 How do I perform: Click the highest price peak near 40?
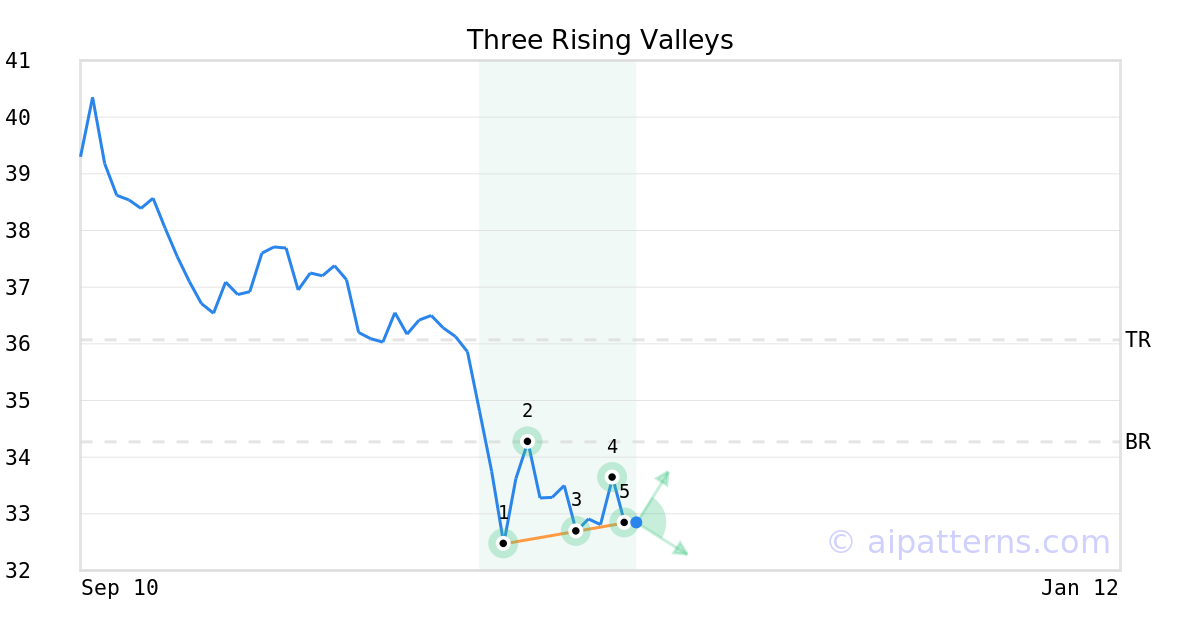(93, 98)
